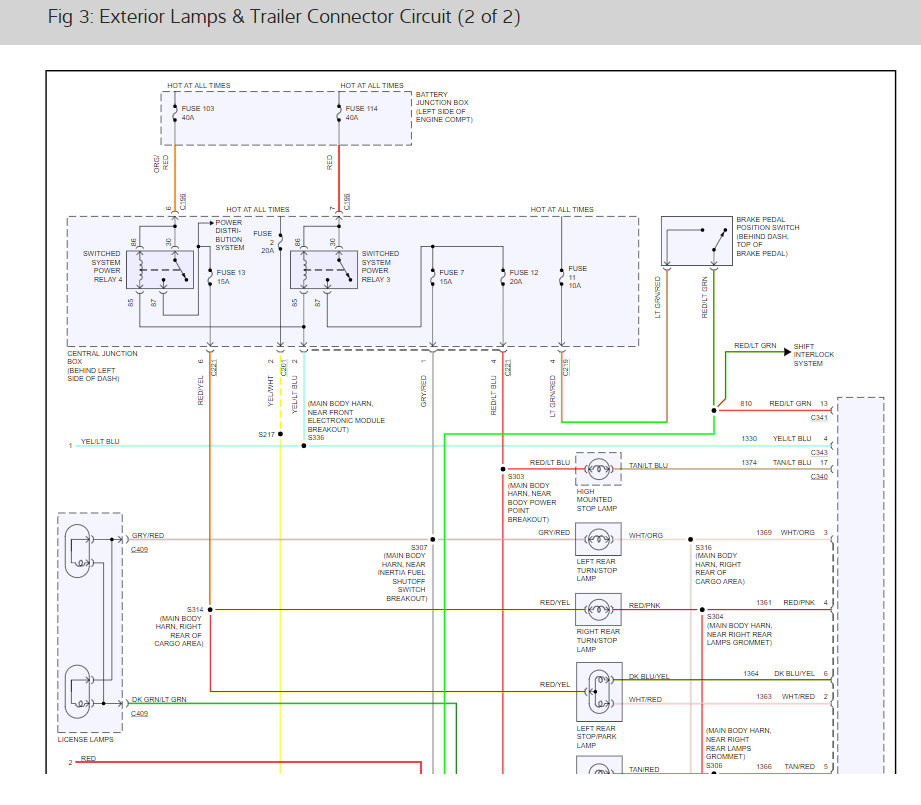The height and width of the screenshot is (805, 921).
Task: Click the 'FUSE 114 40A' label
Action: 362,113
